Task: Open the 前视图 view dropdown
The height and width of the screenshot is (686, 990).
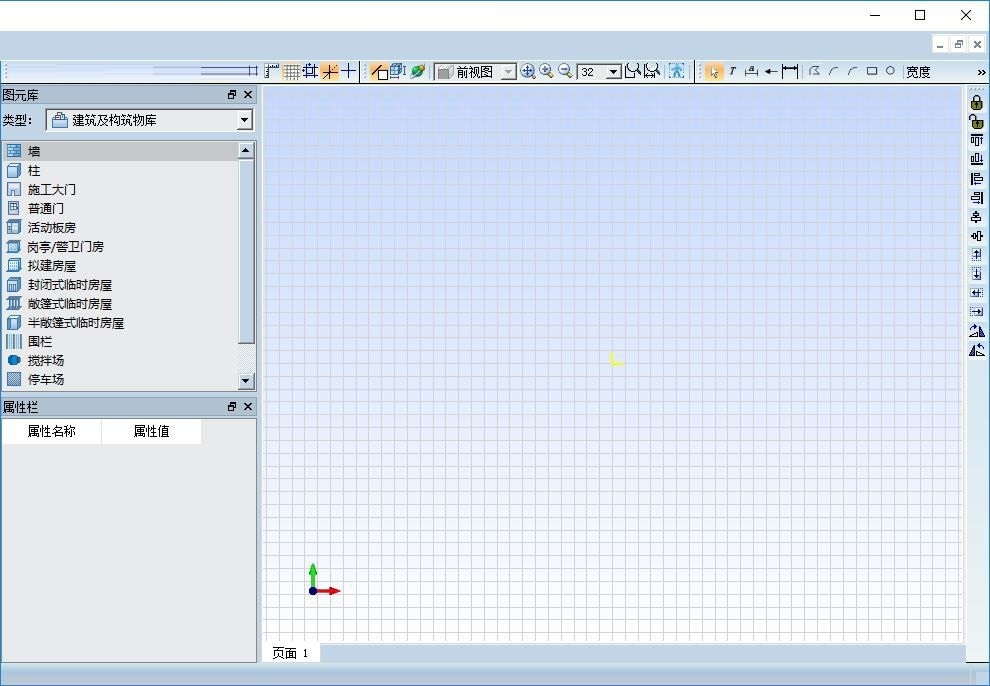Action: [x=476, y=72]
